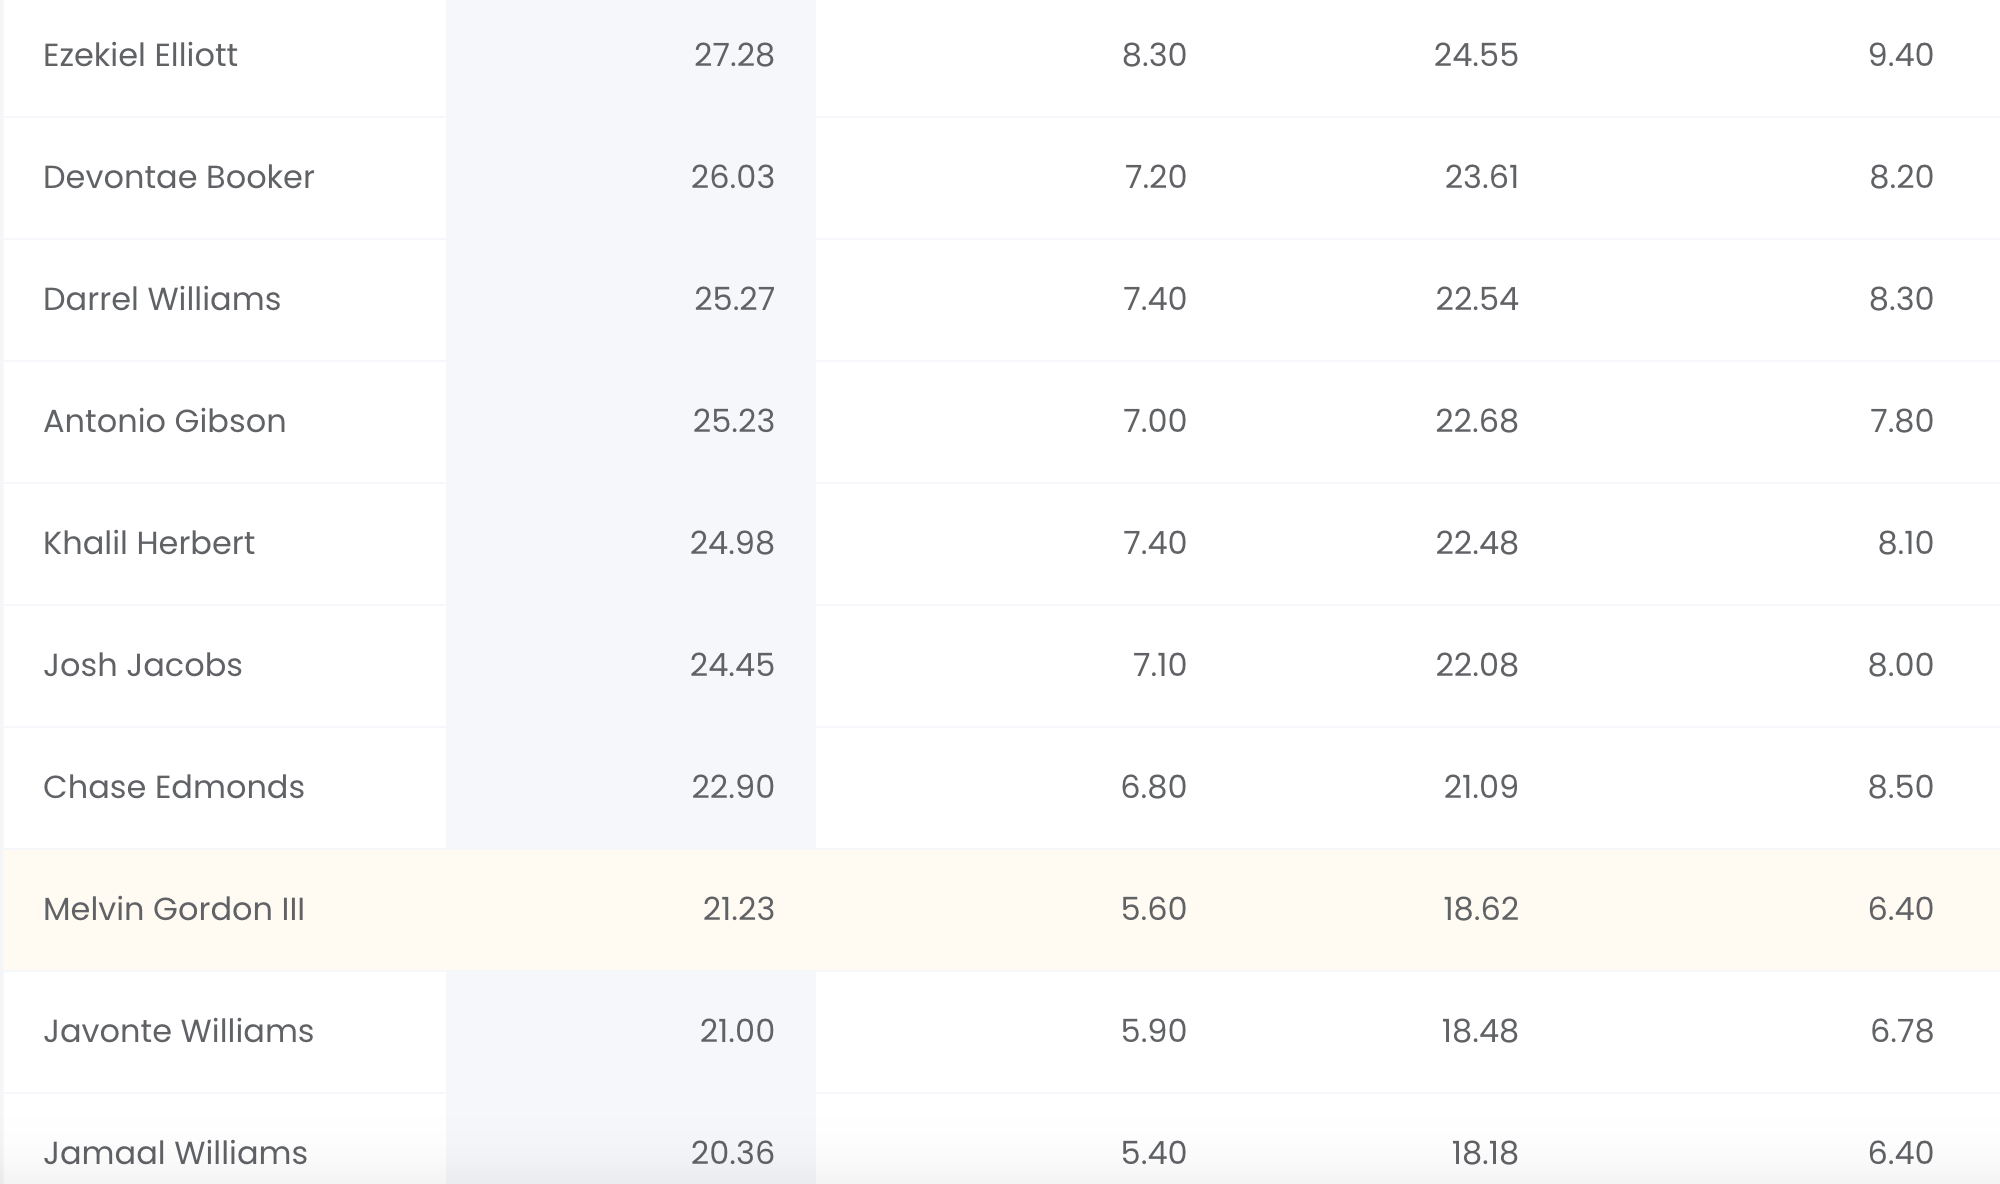Select the 26.03 value for Booker
Viewport: 2000px width, 1184px height.
coord(732,177)
